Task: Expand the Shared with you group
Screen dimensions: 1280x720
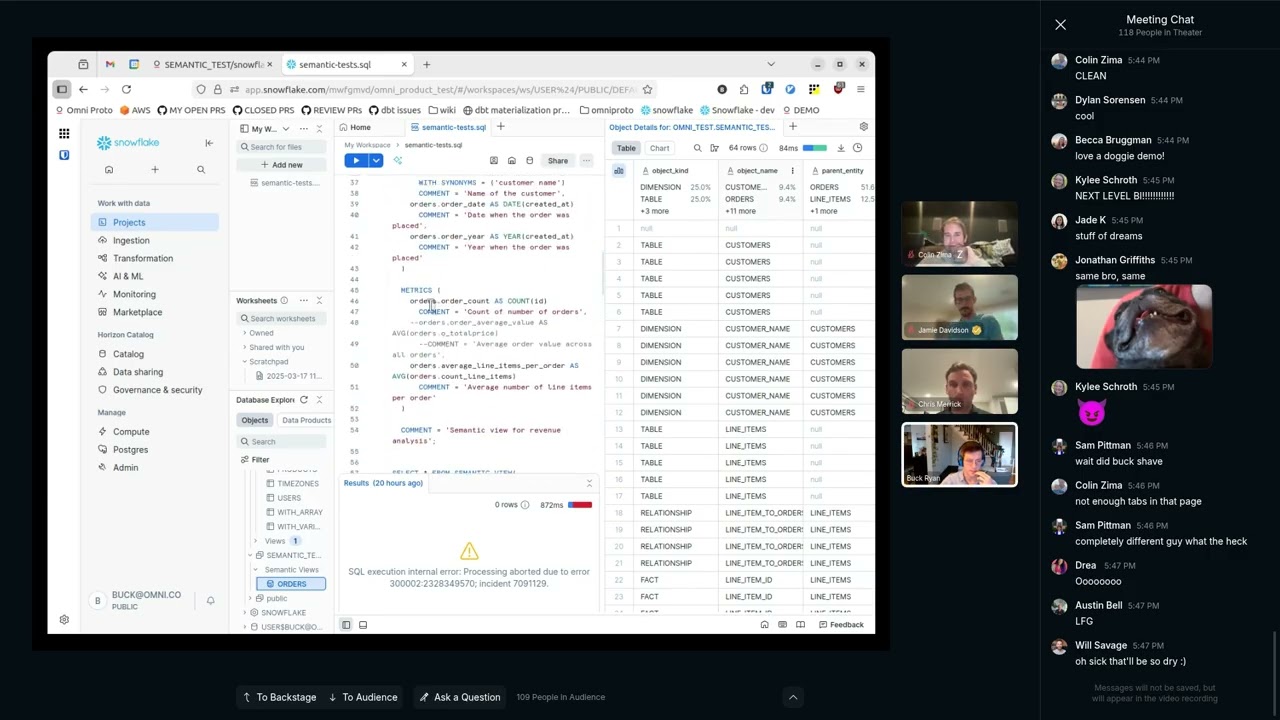Action: pos(244,347)
